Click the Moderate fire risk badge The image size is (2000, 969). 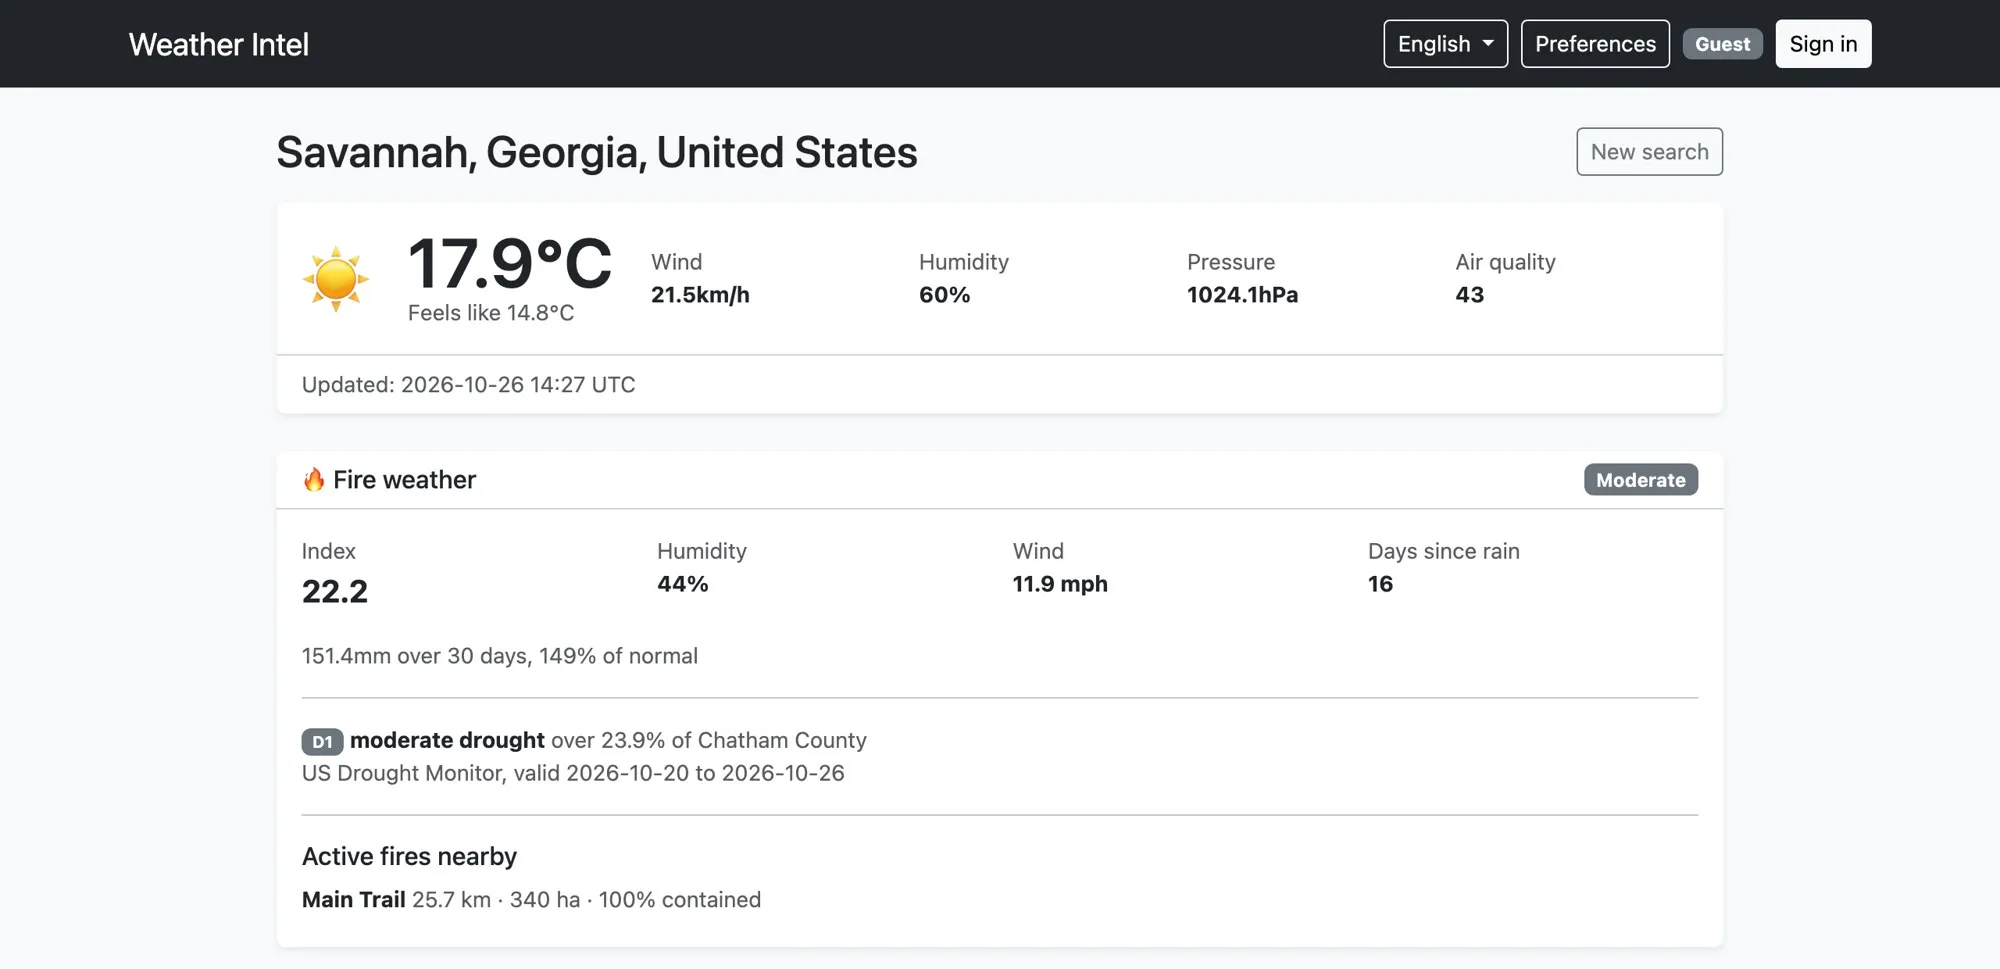pyautogui.click(x=1640, y=480)
